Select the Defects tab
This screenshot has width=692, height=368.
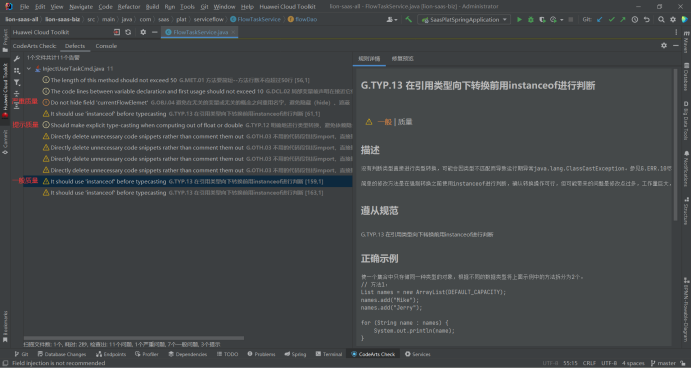click(x=75, y=46)
